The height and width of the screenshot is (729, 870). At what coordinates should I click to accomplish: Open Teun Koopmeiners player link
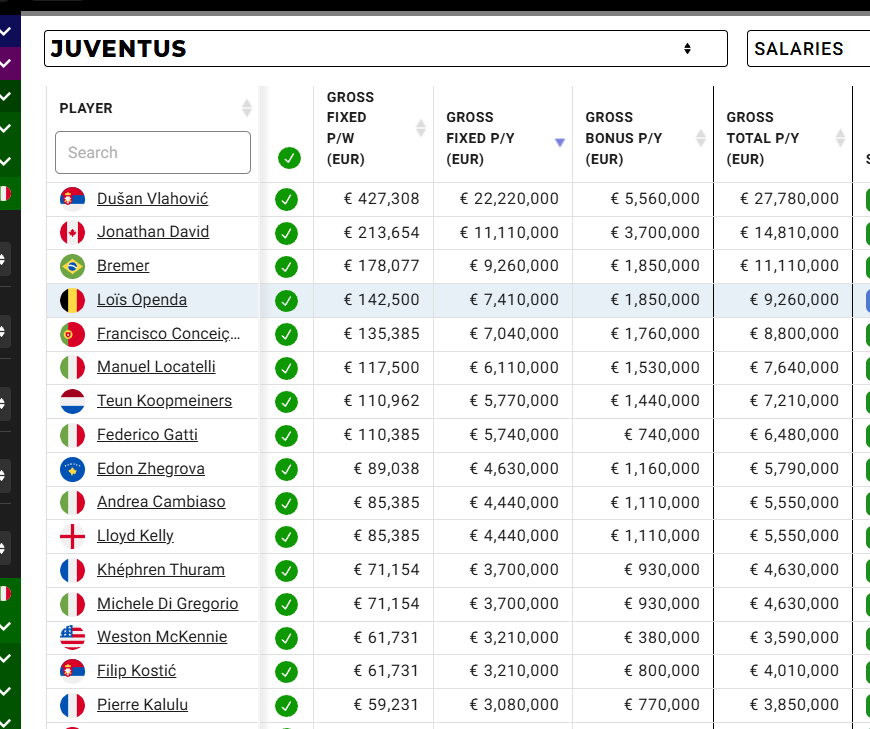[x=165, y=401]
